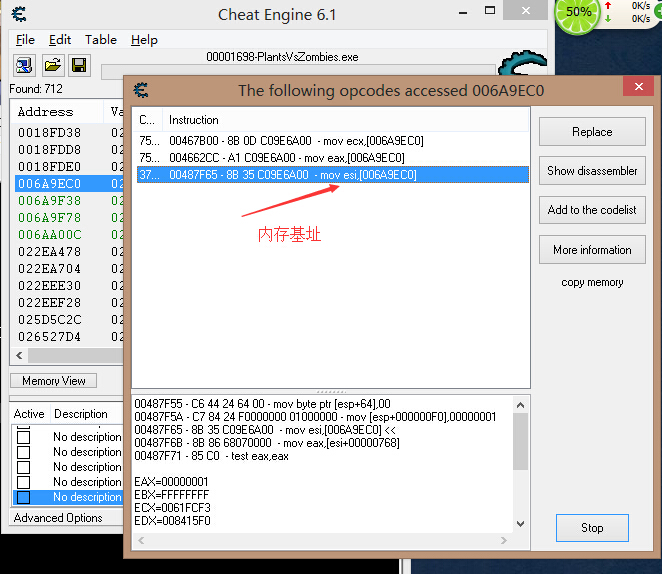Select green address 006A9F78
The image size is (662, 574).
click(x=49, y=218)
